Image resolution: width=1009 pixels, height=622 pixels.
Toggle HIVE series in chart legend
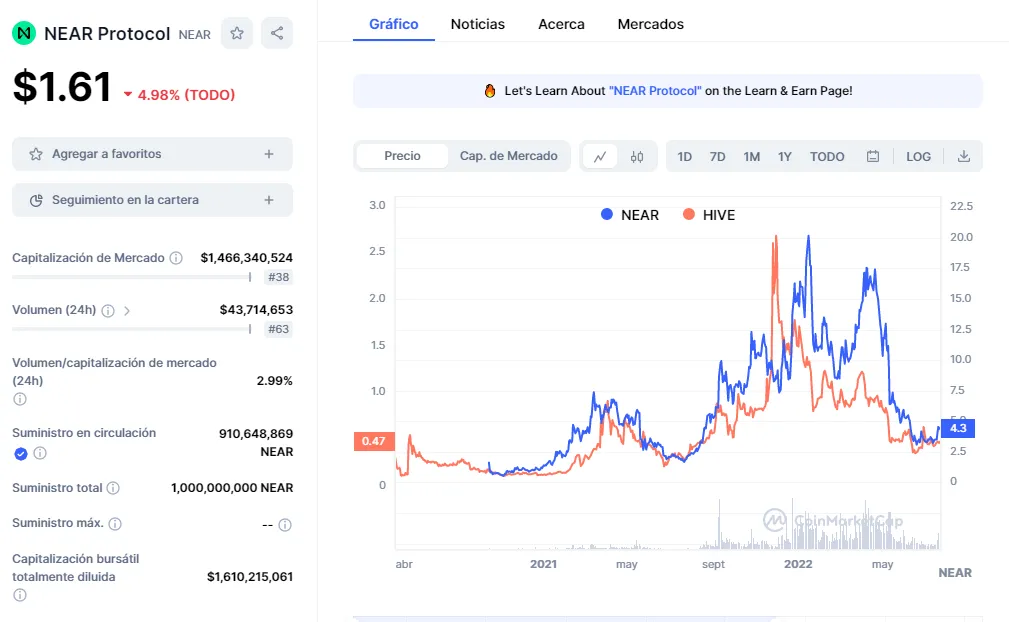tap(708, 215)
